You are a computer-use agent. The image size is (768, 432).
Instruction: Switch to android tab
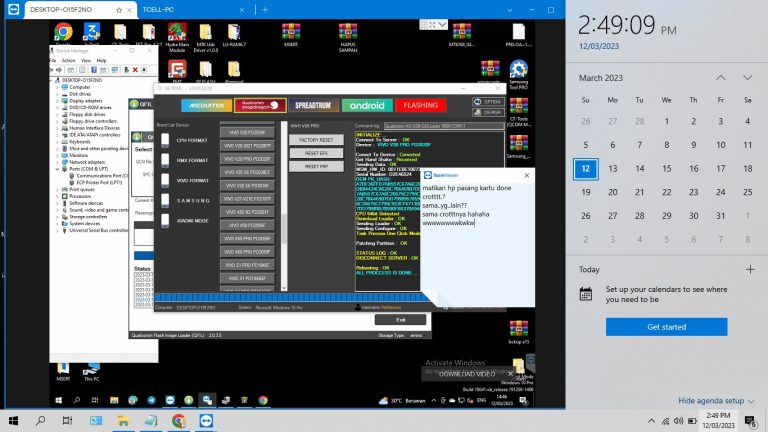click(367, 105)
